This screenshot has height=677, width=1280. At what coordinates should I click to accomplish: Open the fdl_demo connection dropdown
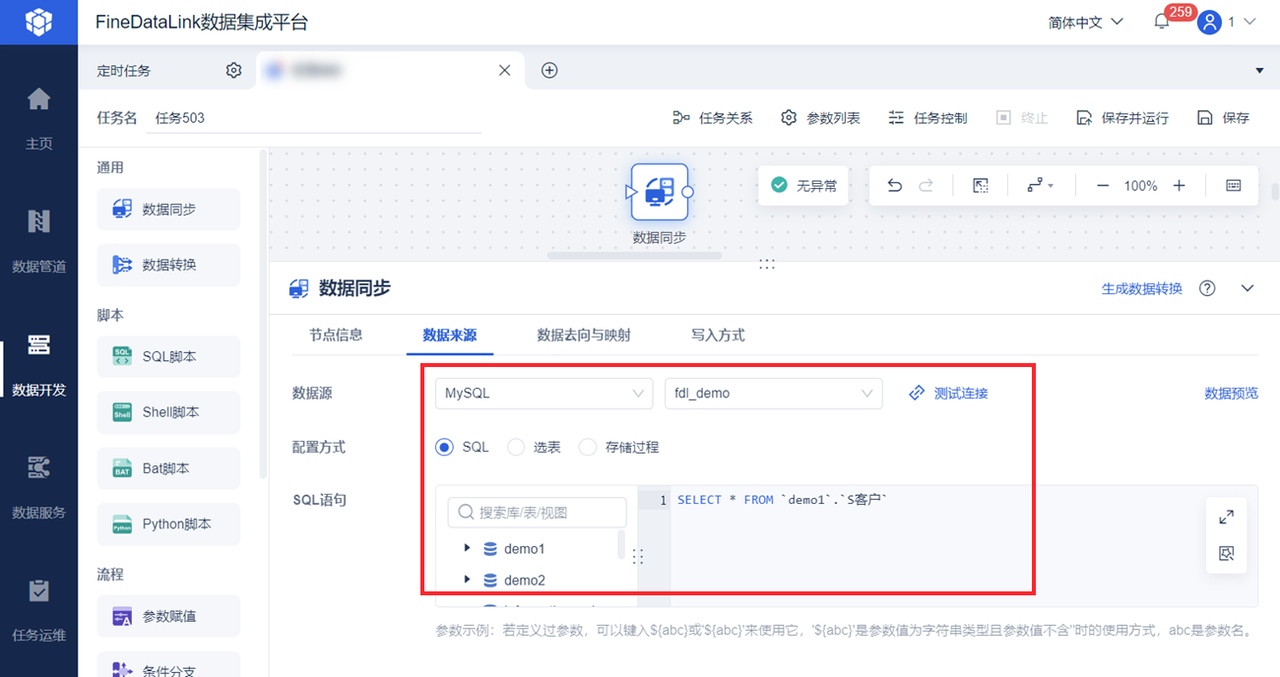tap(773, 393)
